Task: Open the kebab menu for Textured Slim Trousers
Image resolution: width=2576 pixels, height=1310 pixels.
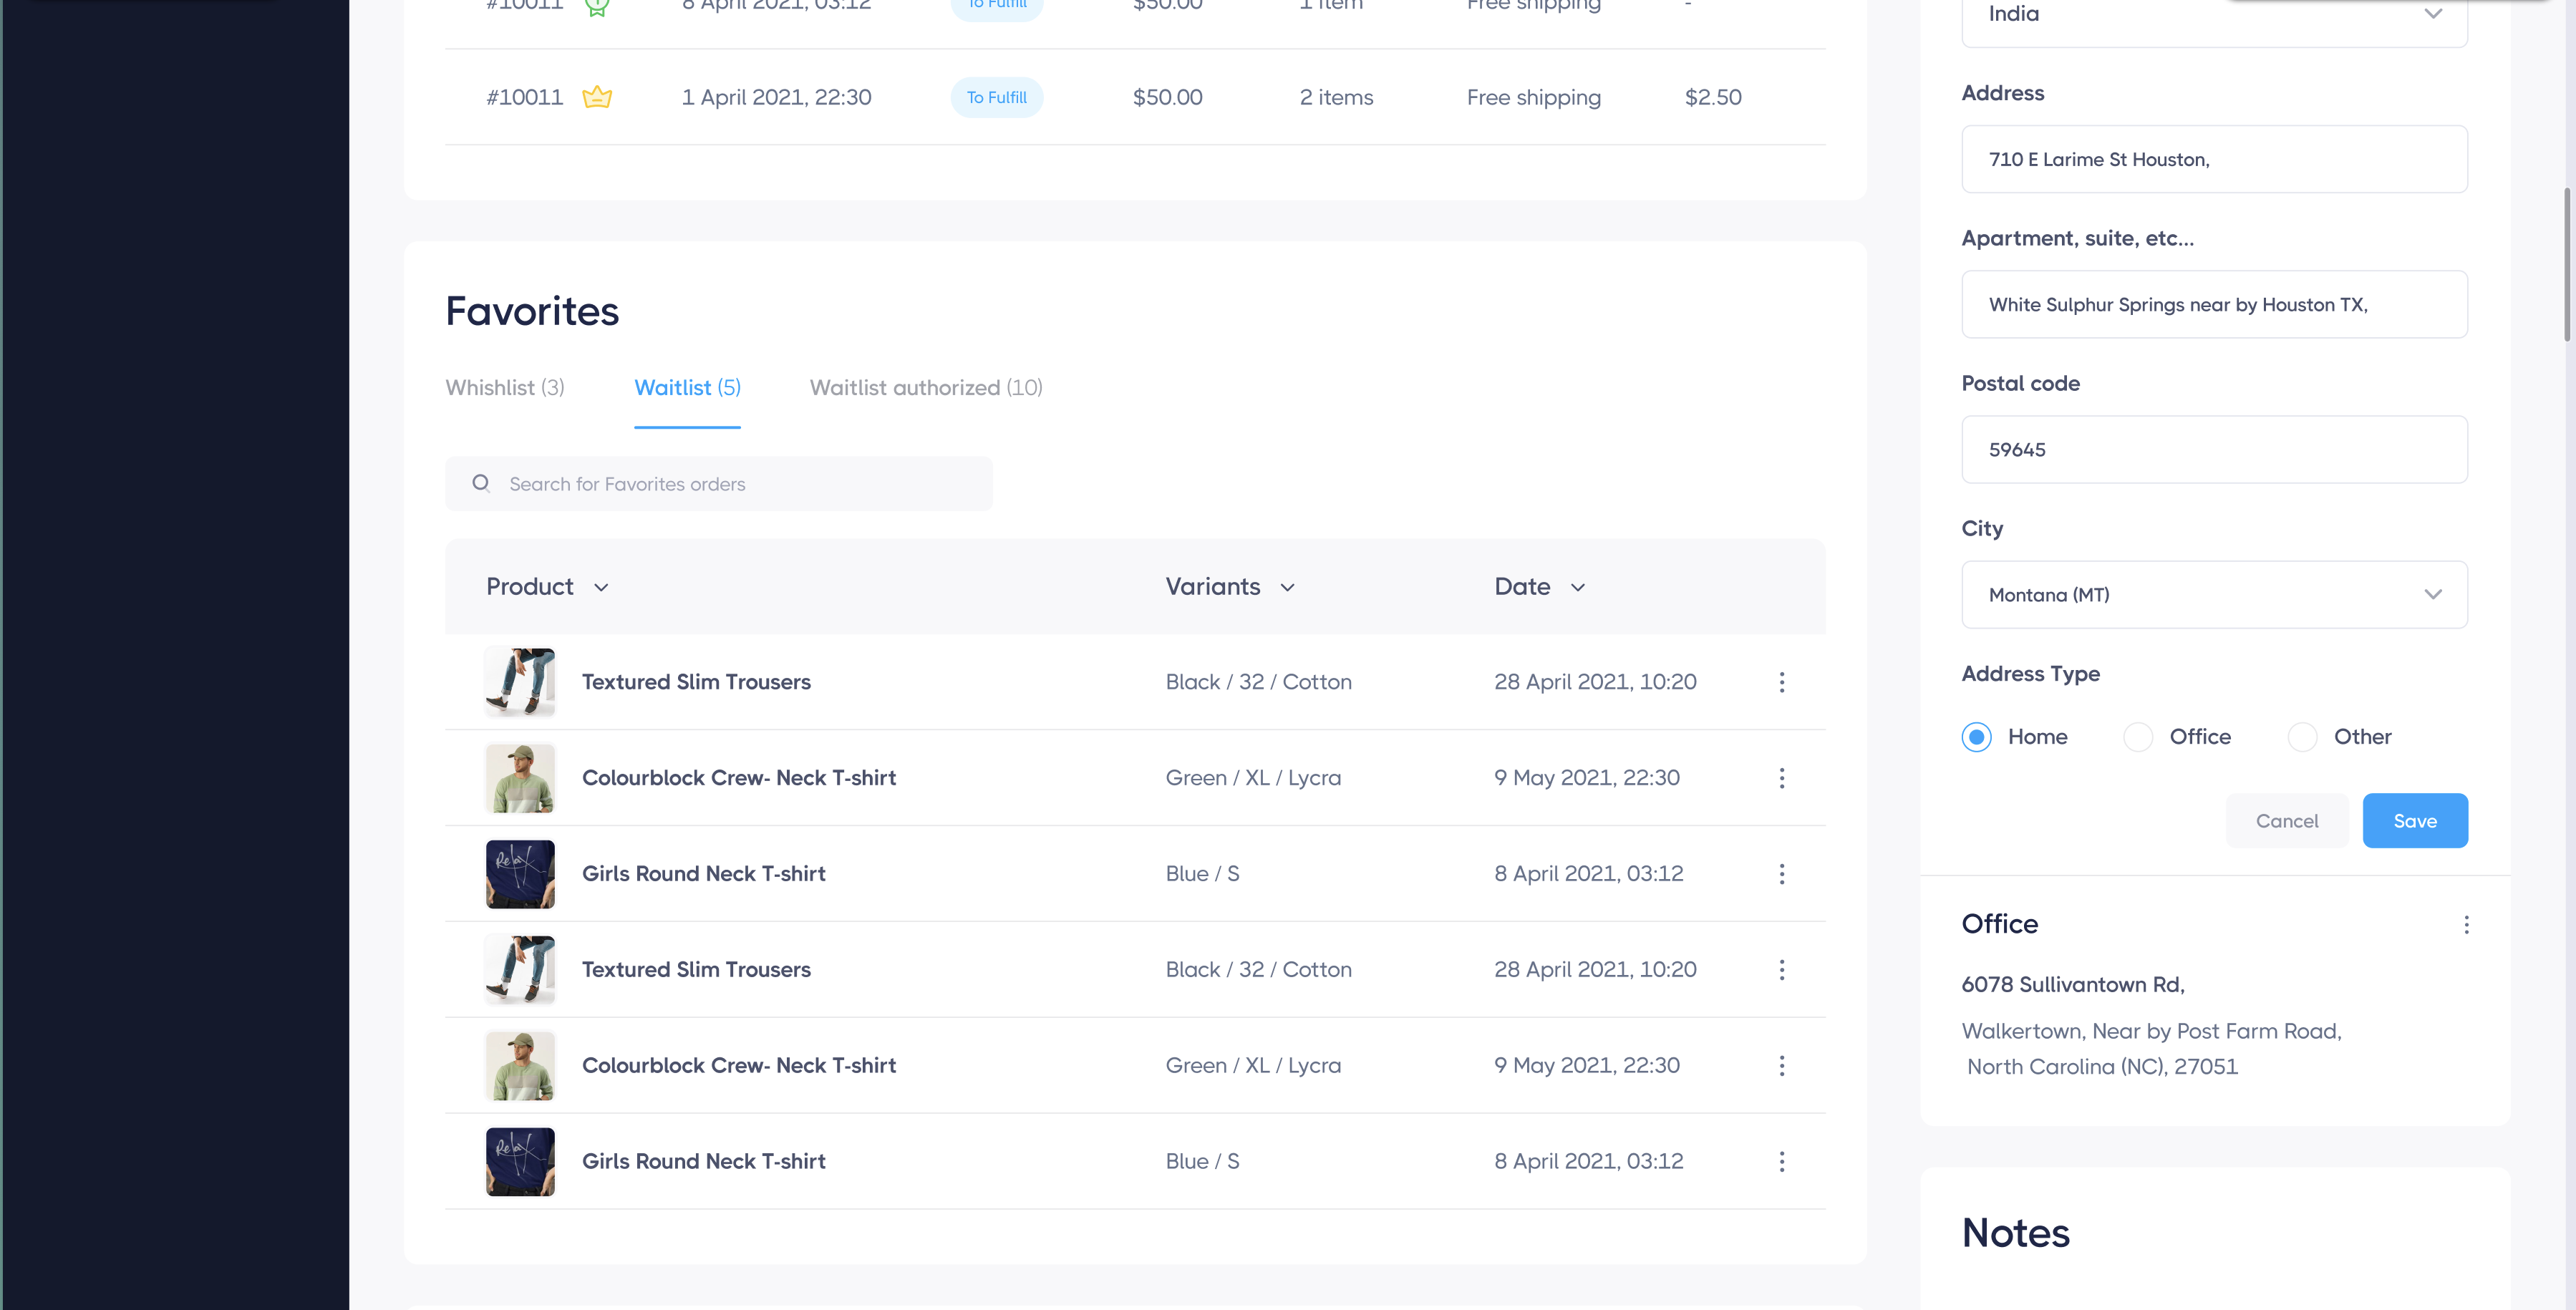Action: tap(1782, 682)
